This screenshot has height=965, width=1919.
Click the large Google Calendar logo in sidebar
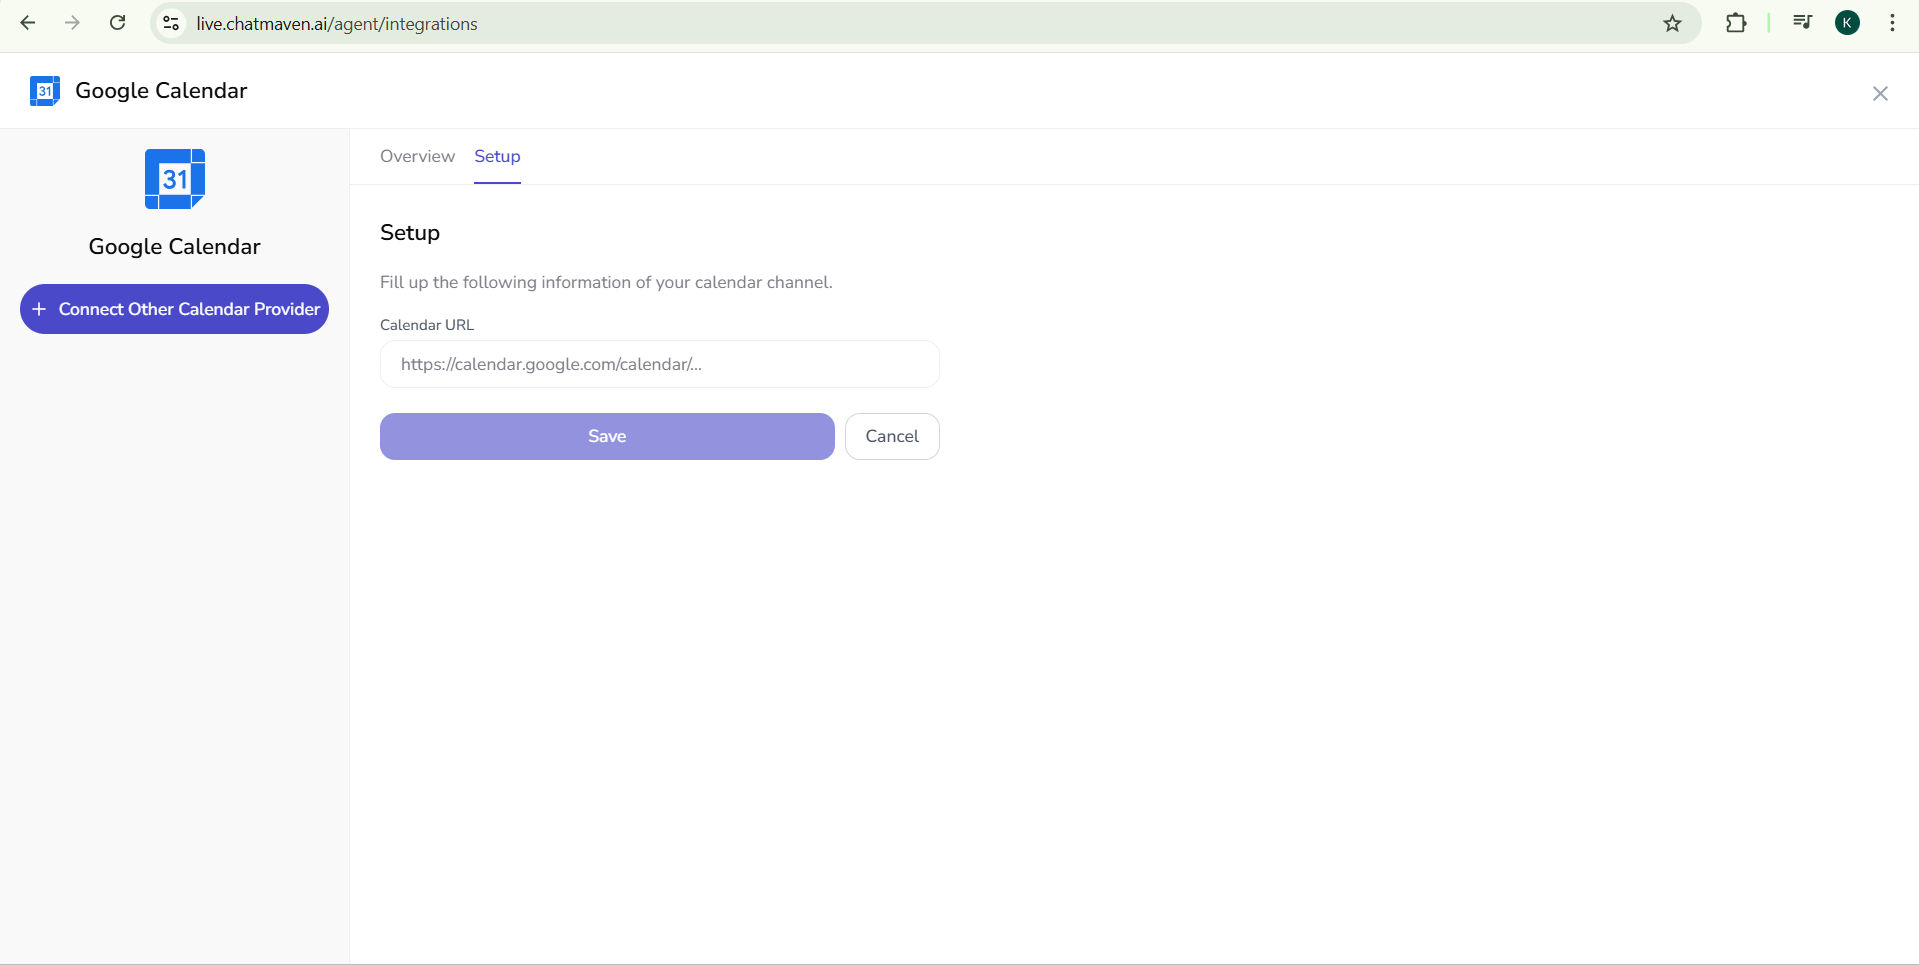(175, 179)
